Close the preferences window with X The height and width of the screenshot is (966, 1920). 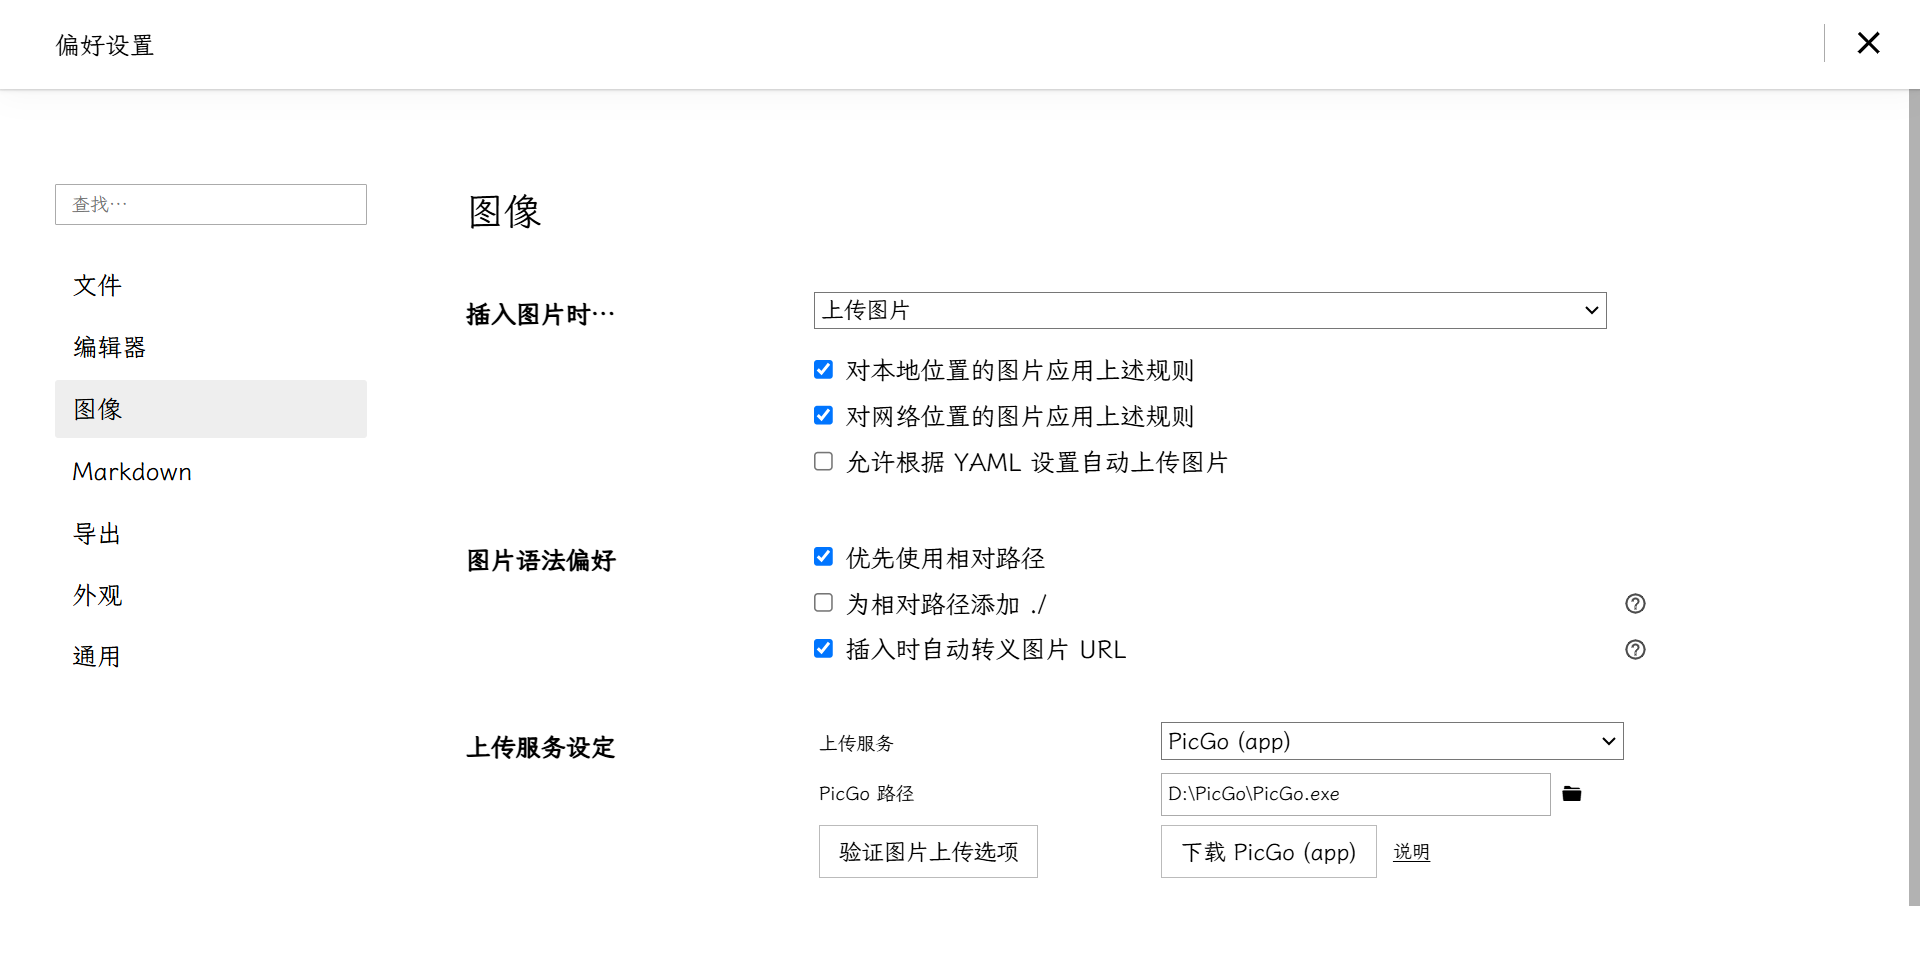1868,43
